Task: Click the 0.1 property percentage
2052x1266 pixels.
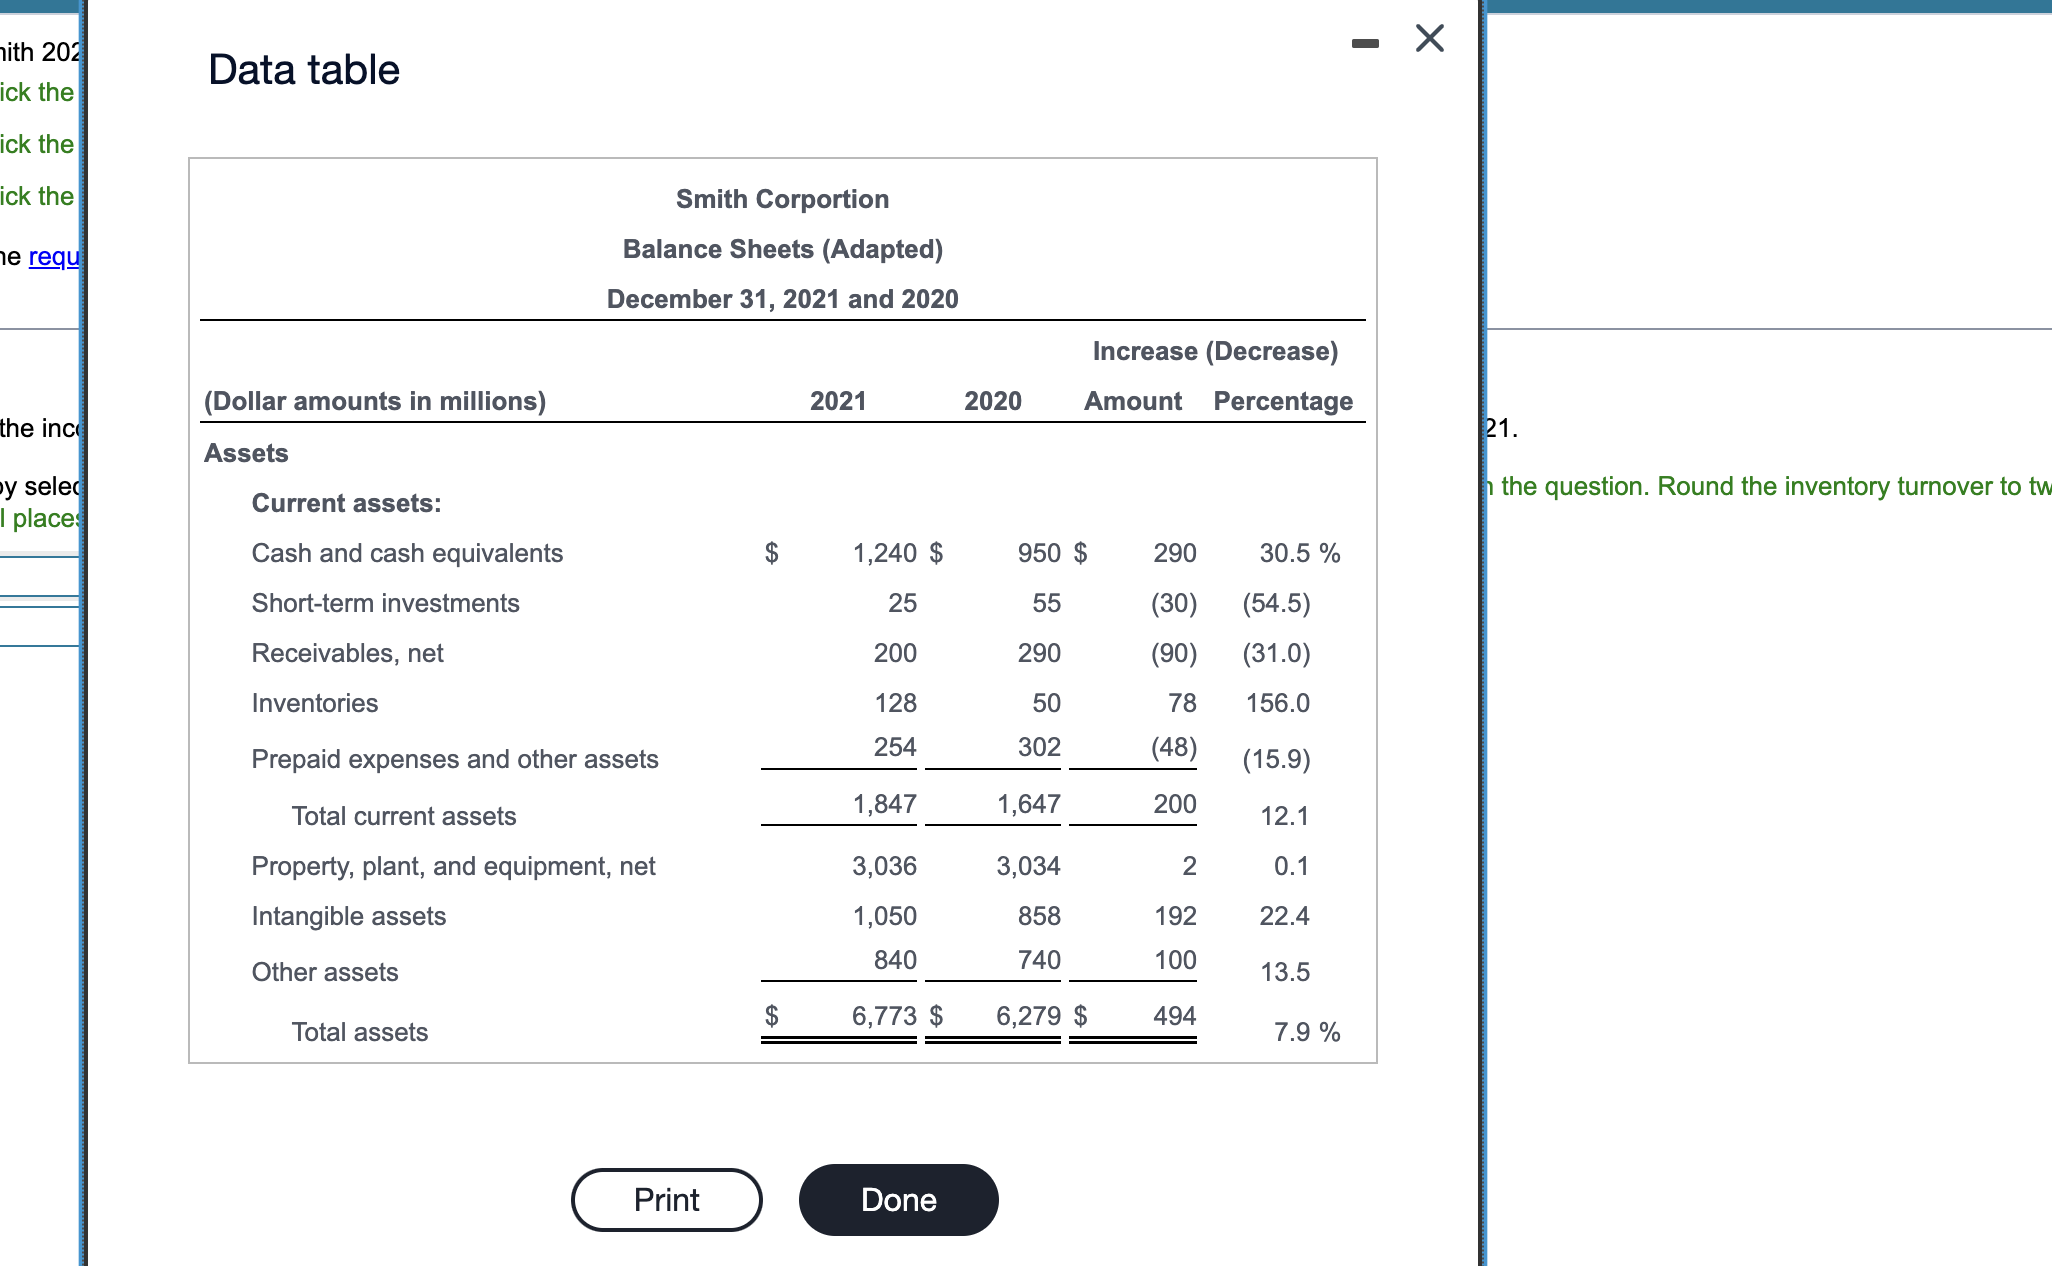Action: pyautogui.click(x=1291, y=866)
